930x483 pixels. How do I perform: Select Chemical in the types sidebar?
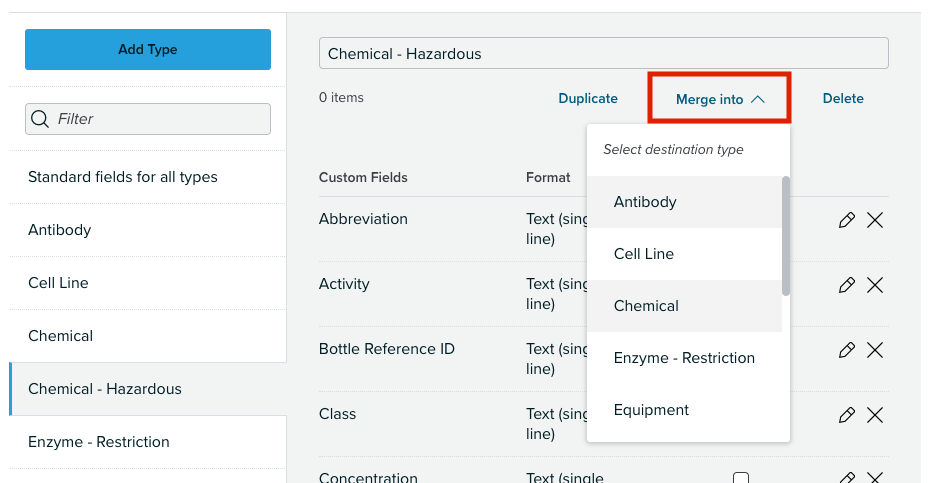[148, 336]
